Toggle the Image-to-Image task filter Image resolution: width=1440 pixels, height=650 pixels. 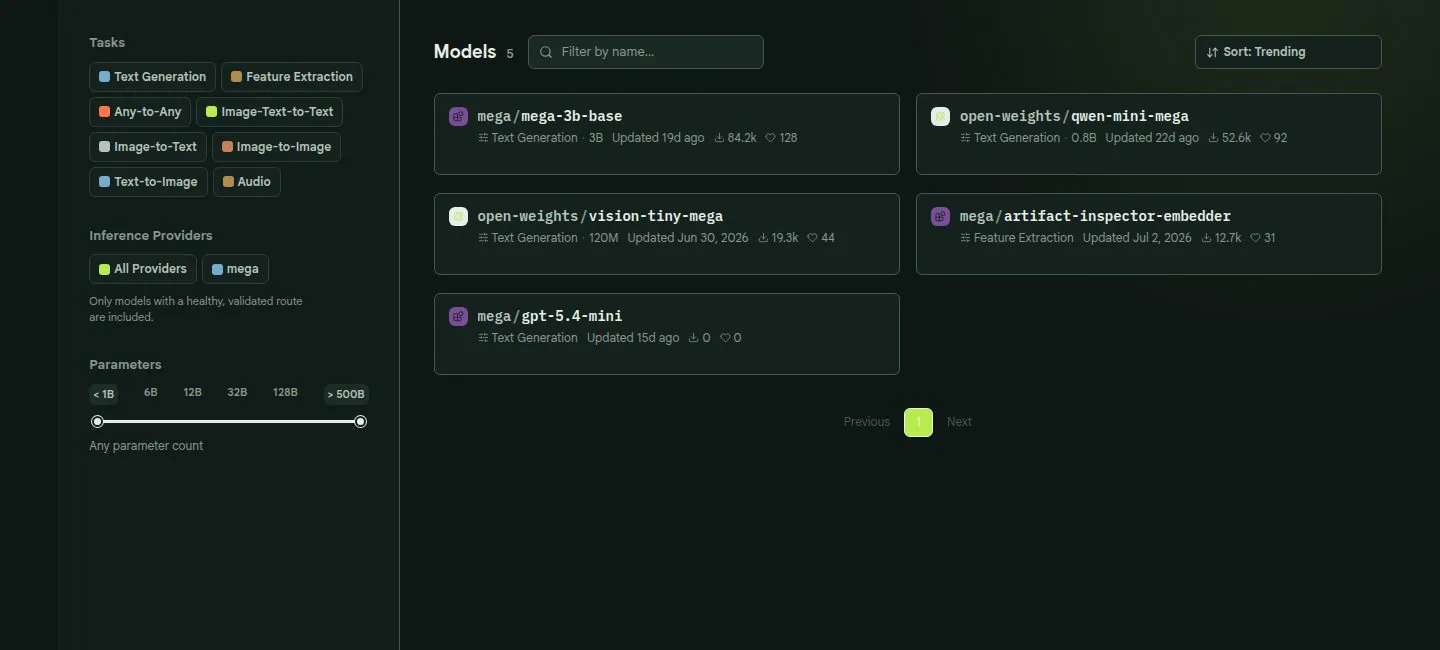pyautogui.click(x=276, y=147)
